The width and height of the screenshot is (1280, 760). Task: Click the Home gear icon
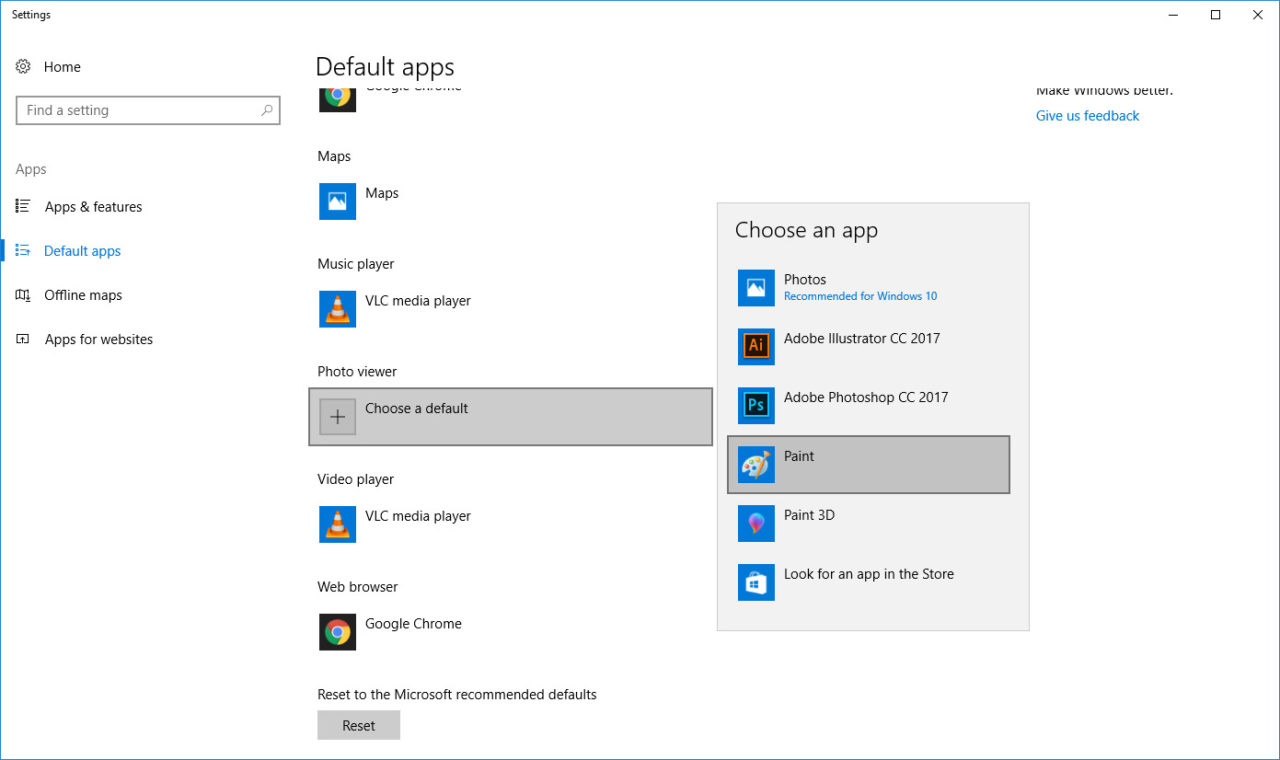tap(23, 67)
